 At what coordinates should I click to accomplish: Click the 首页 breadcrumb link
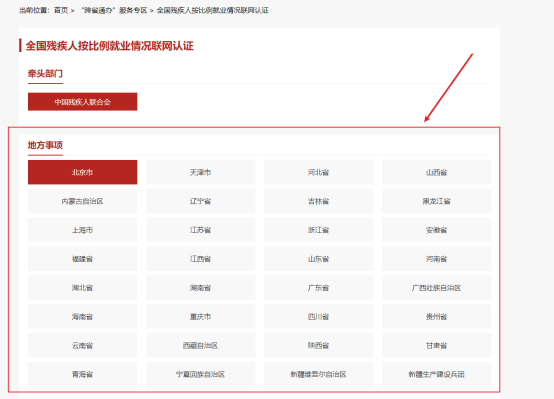[61, 10]
